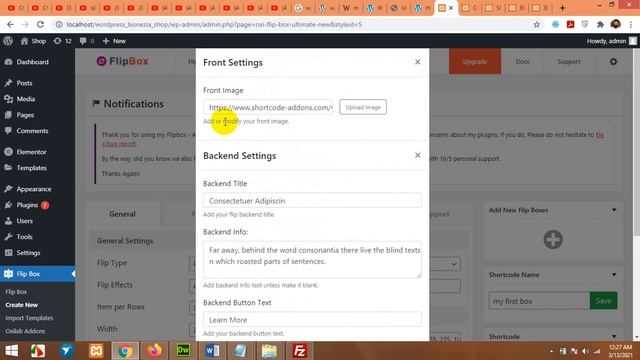Open the New content menu
The height and width of the screenshot is (360, 640).
(114, 41)
